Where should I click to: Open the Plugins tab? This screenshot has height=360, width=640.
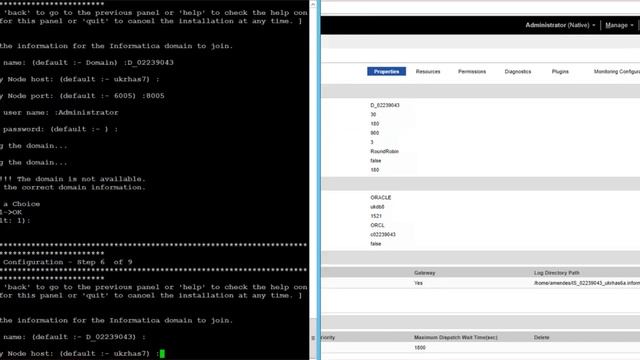coord(560,71)
